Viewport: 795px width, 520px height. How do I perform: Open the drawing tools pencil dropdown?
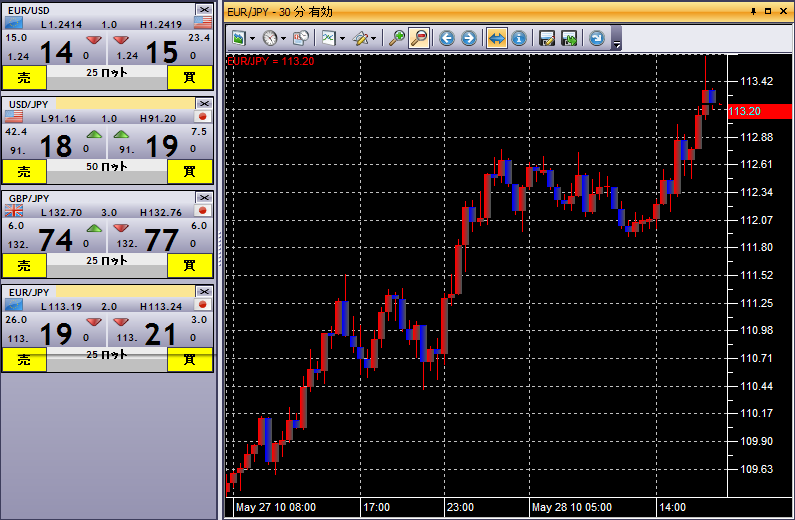(x=375, y=38)
